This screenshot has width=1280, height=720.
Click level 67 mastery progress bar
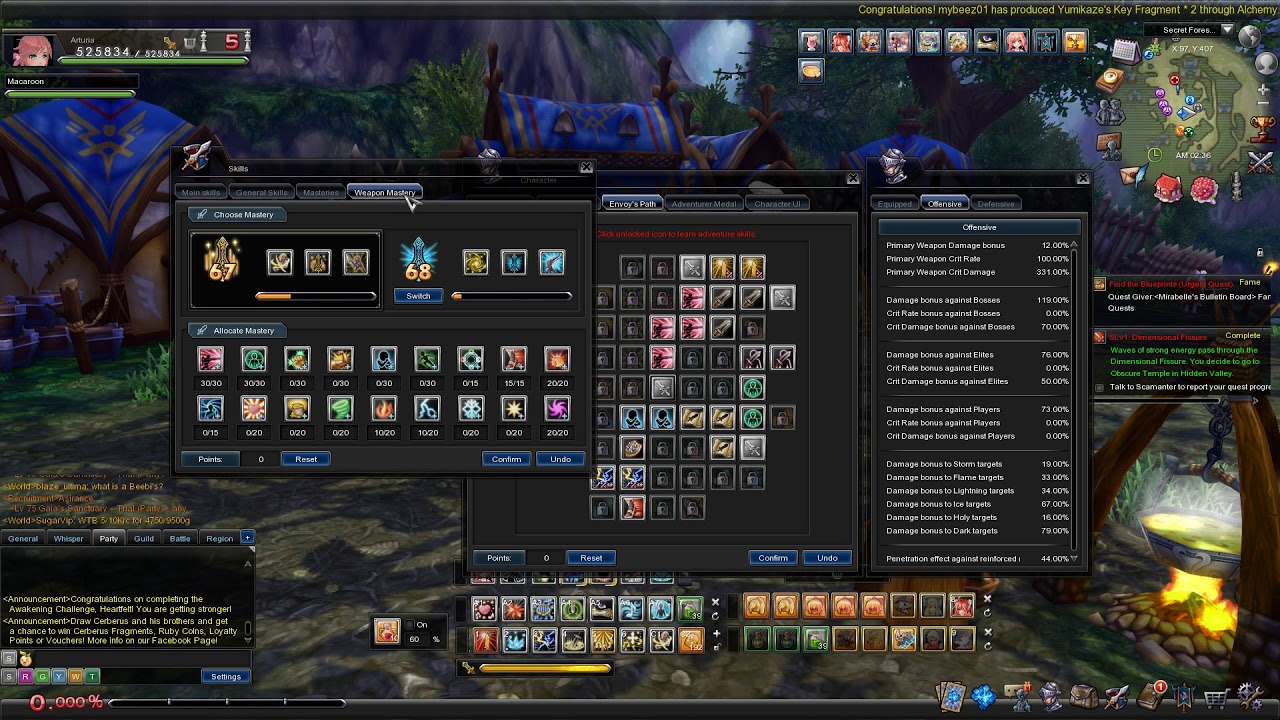coord(316,296)
